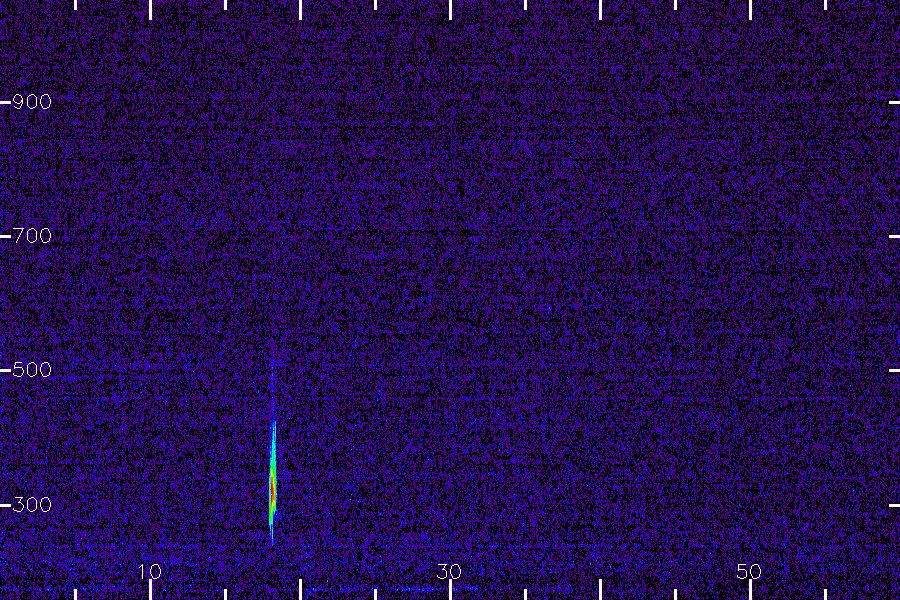The image size is (900, 600).
Task: Click the 50 label on the horizontal axis
Action: 749,571
